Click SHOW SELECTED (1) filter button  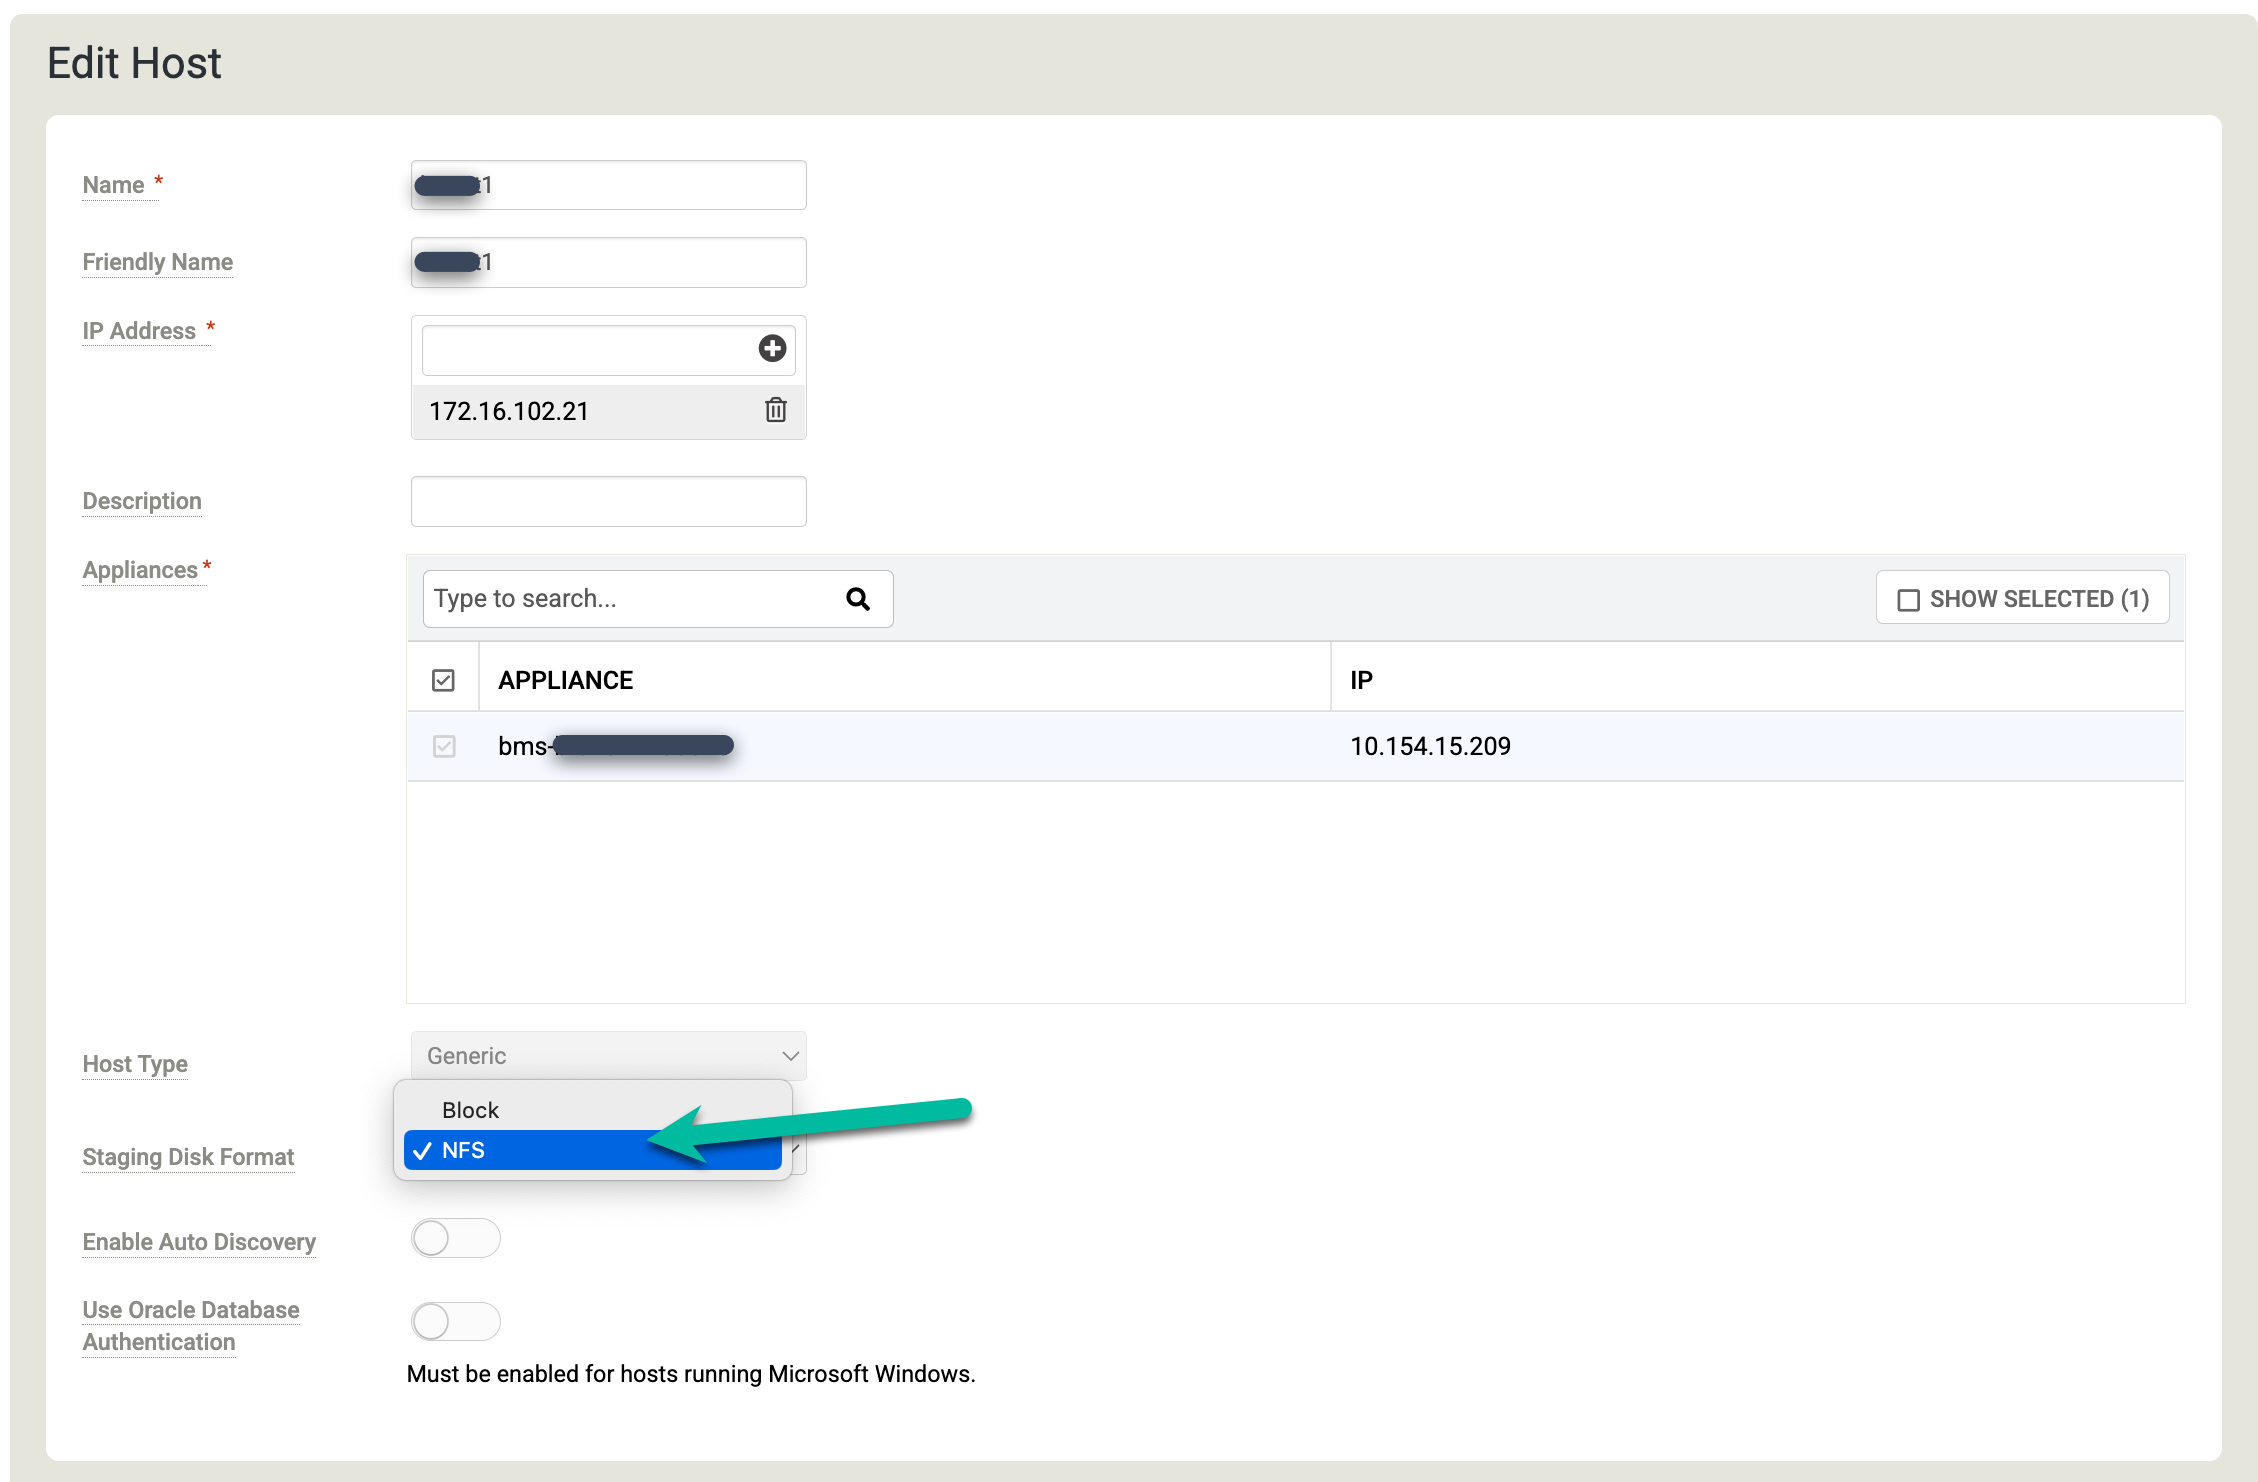click(x=2023, y=597)
